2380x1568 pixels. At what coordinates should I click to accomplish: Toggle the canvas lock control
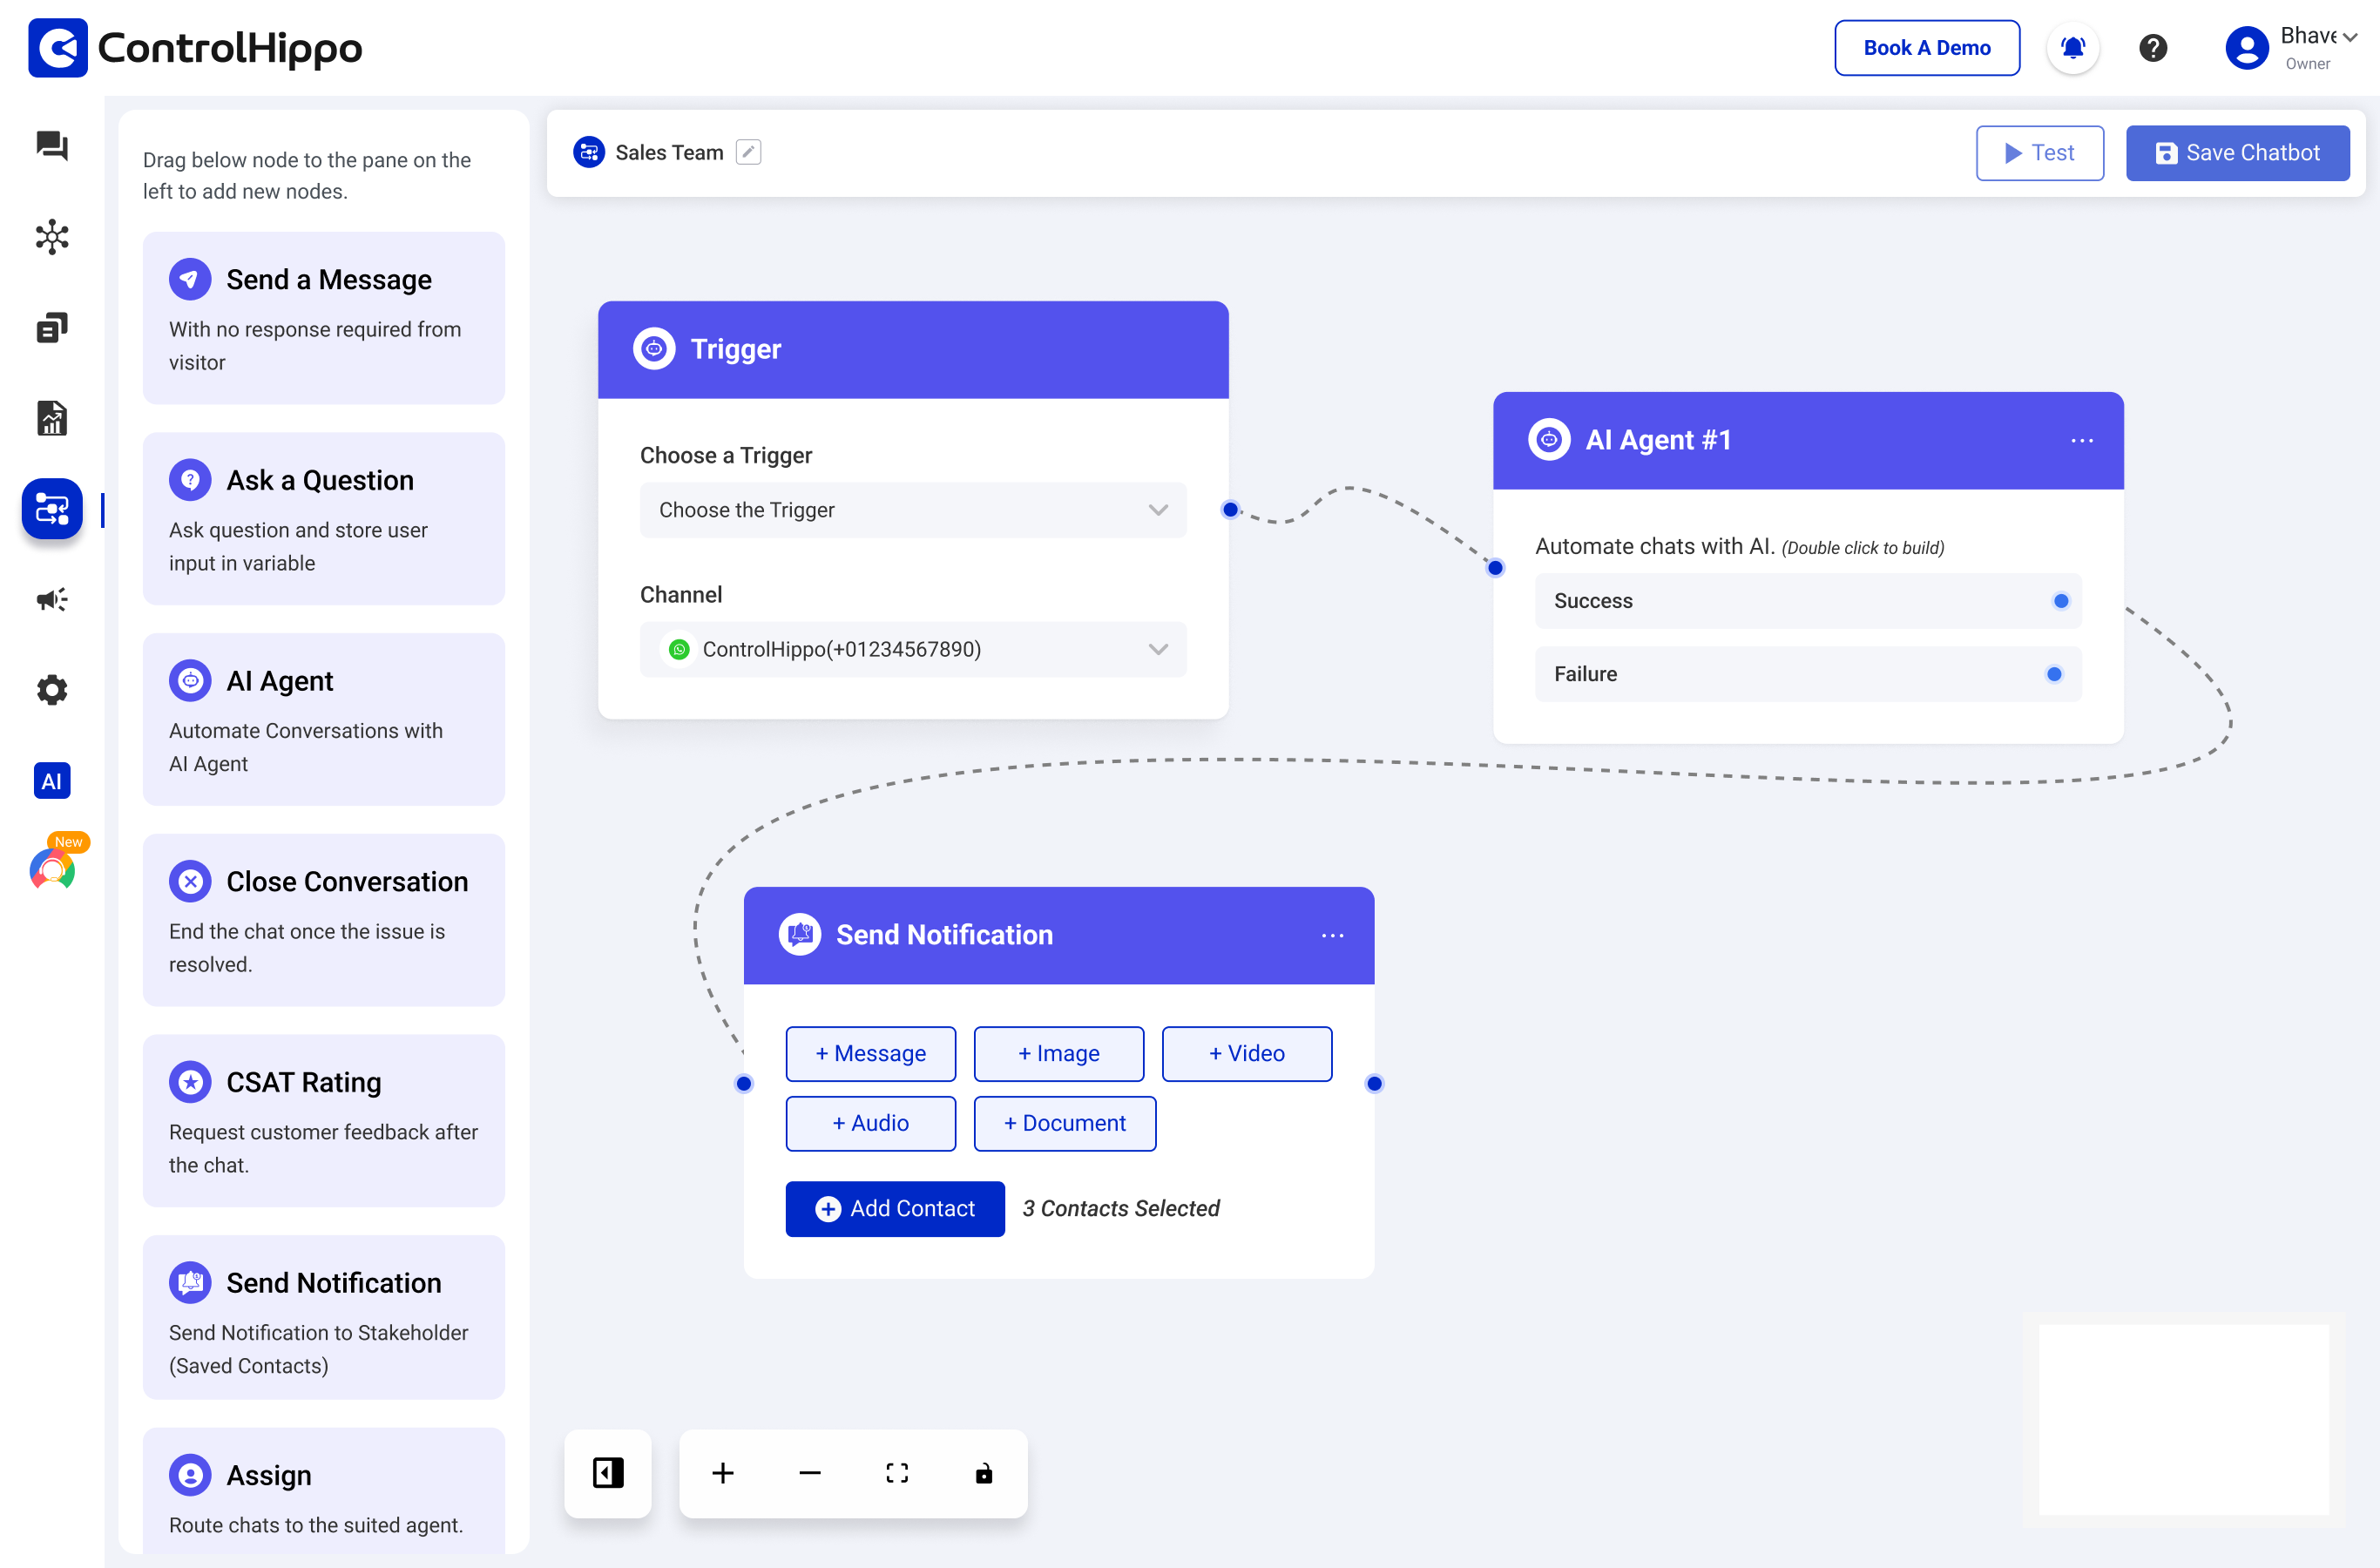coord(984,1473)
